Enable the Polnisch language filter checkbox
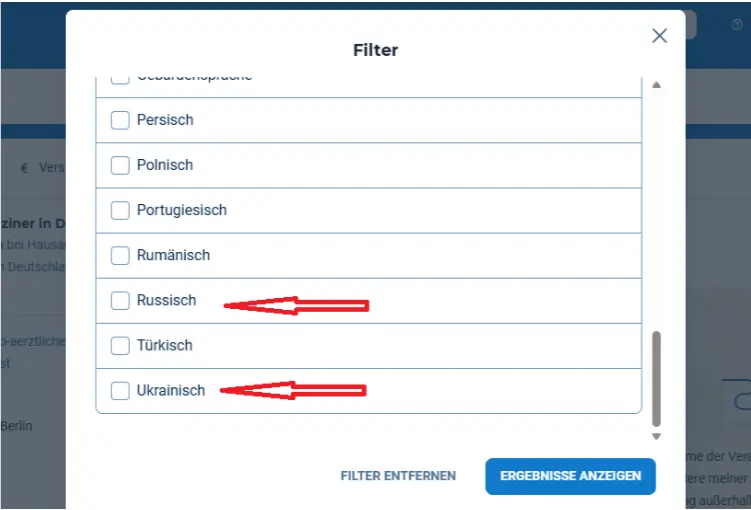This screenshot has width=751, height=510. 120,165
